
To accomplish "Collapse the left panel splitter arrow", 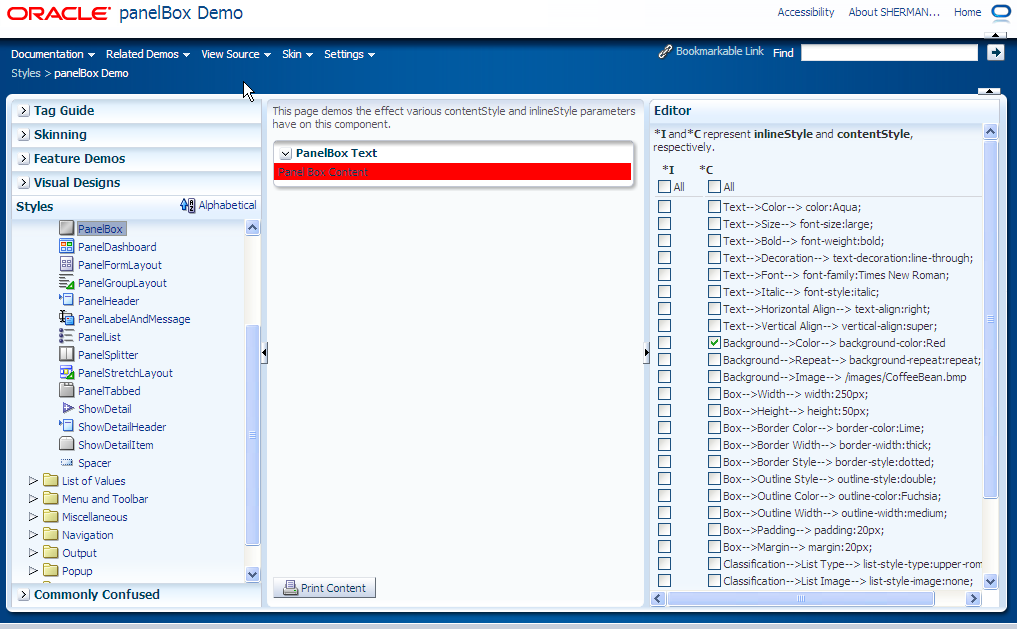I will coord(264,353).
